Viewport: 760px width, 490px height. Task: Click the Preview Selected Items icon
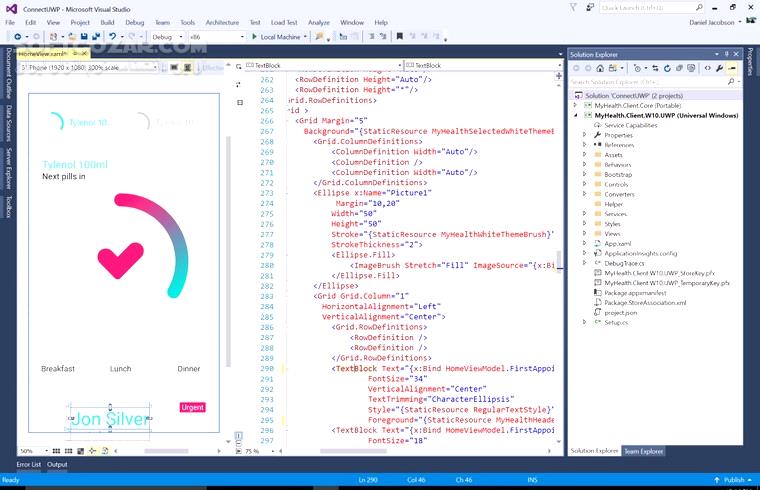coord(732,68)
